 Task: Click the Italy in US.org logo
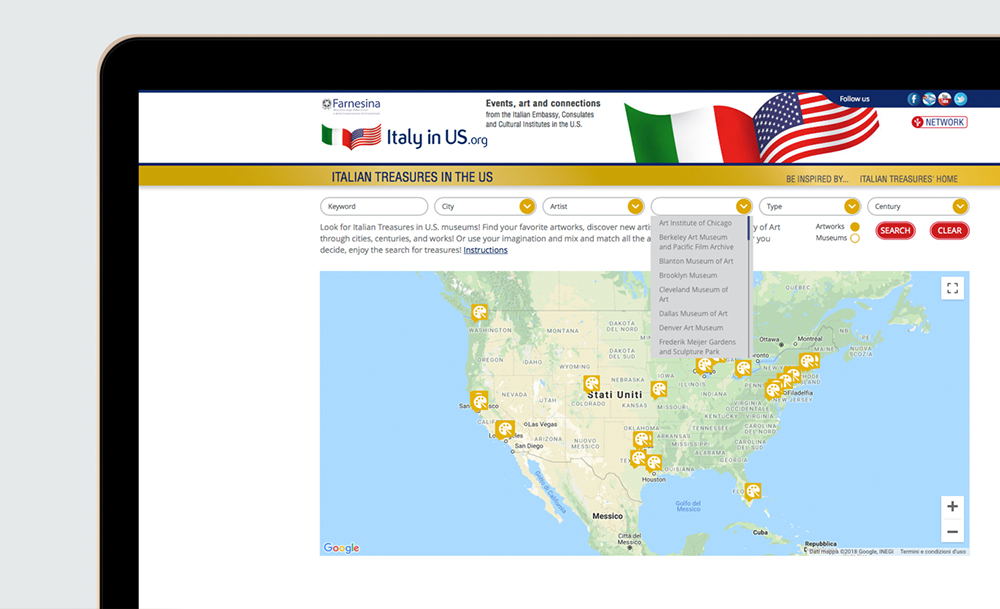pyautogui.click(x=404, y=137)
